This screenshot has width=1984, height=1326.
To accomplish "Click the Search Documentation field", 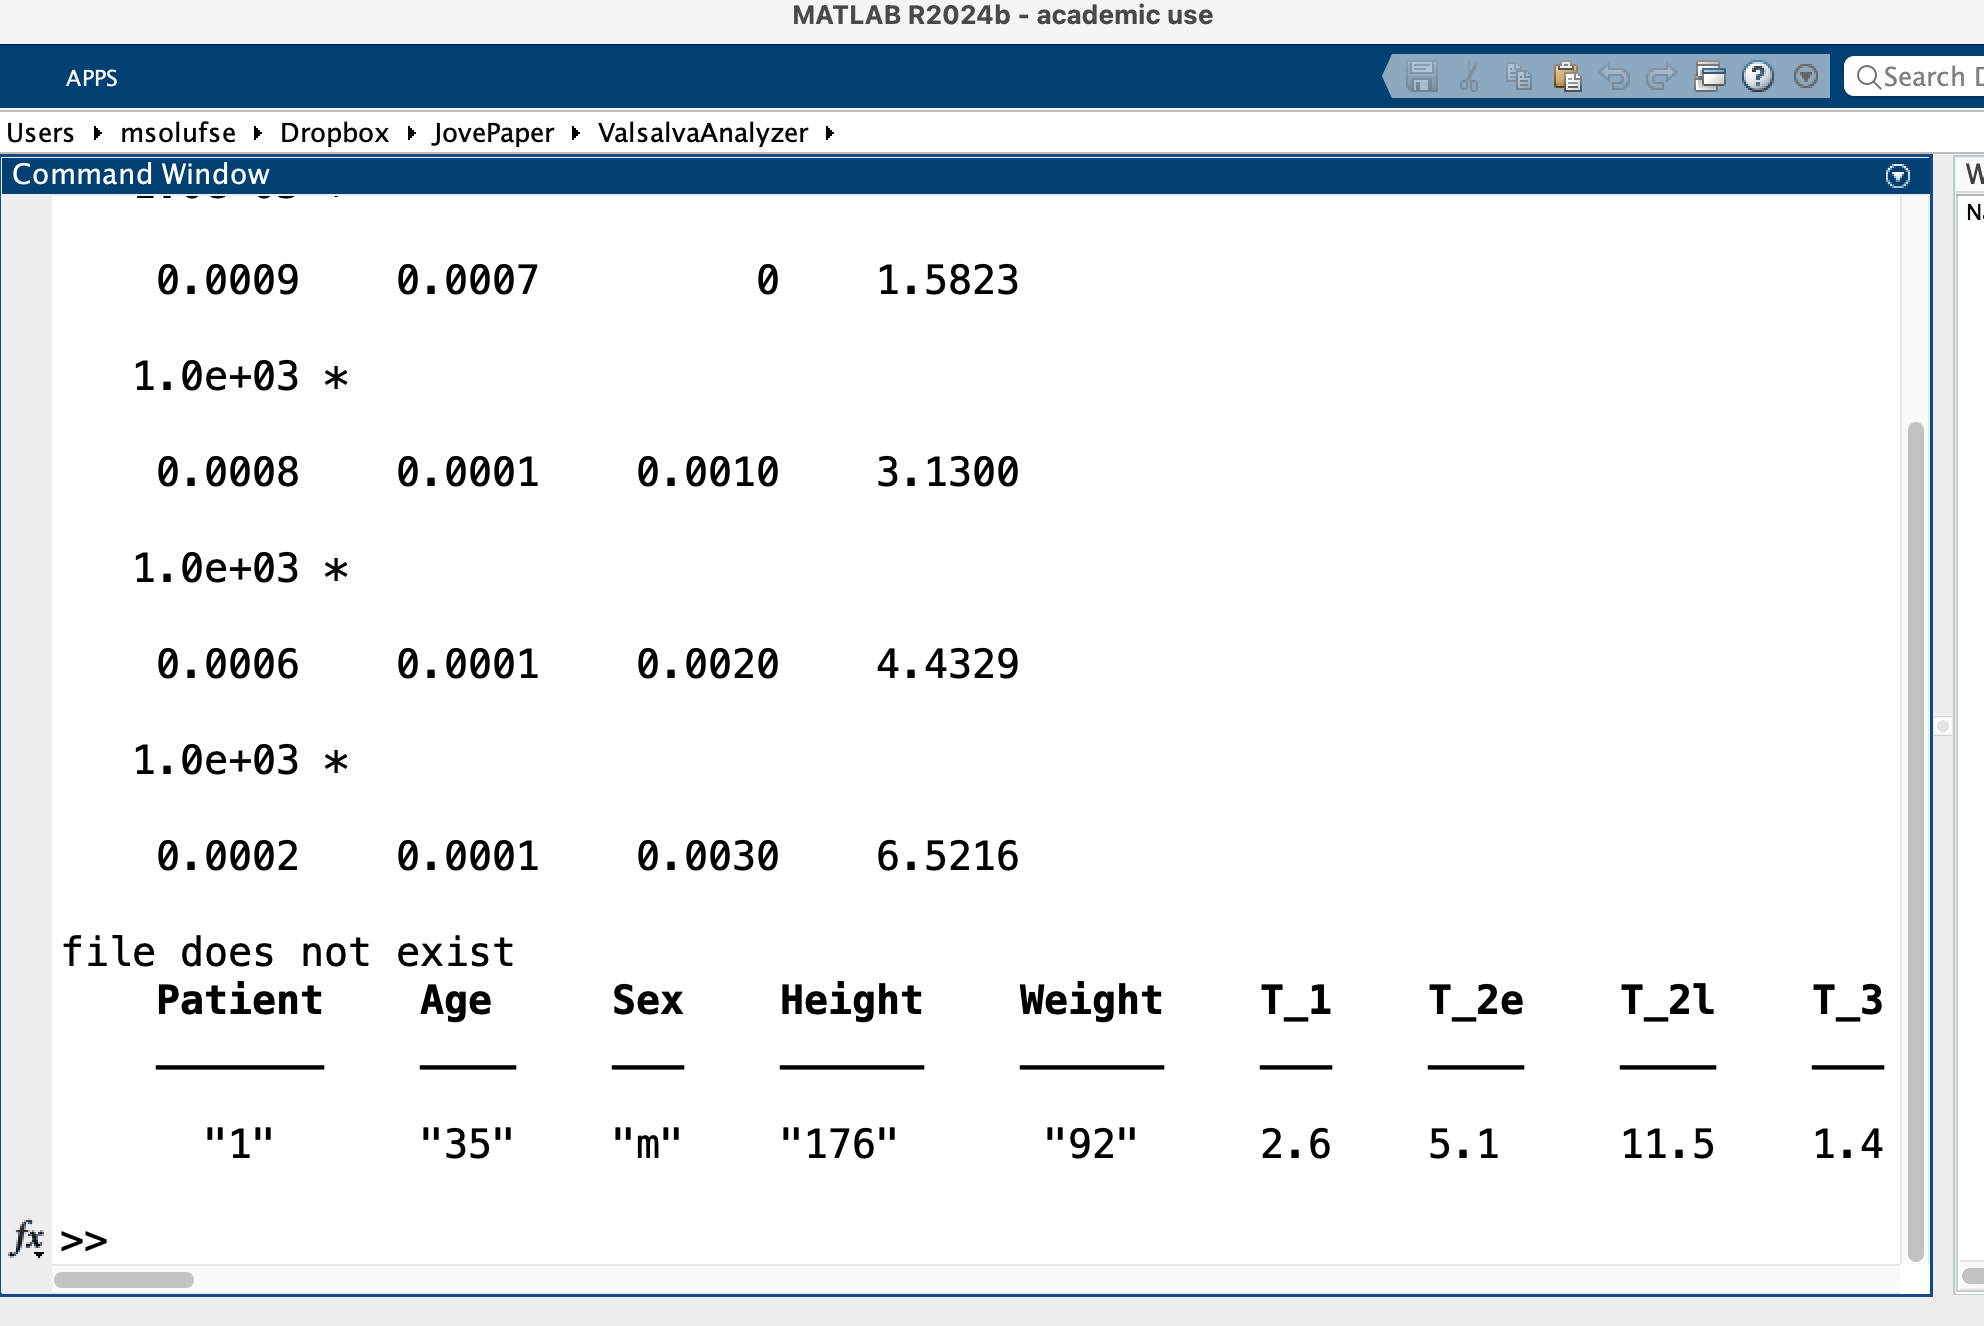I will pyautogui.click(x=1925, y=77).
